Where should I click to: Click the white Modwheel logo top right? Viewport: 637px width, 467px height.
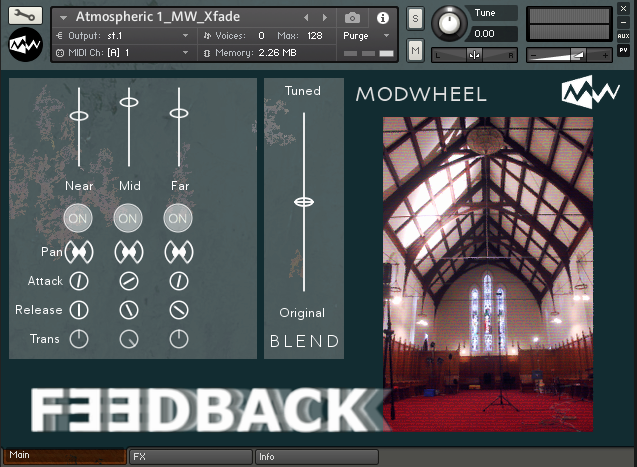591,92
